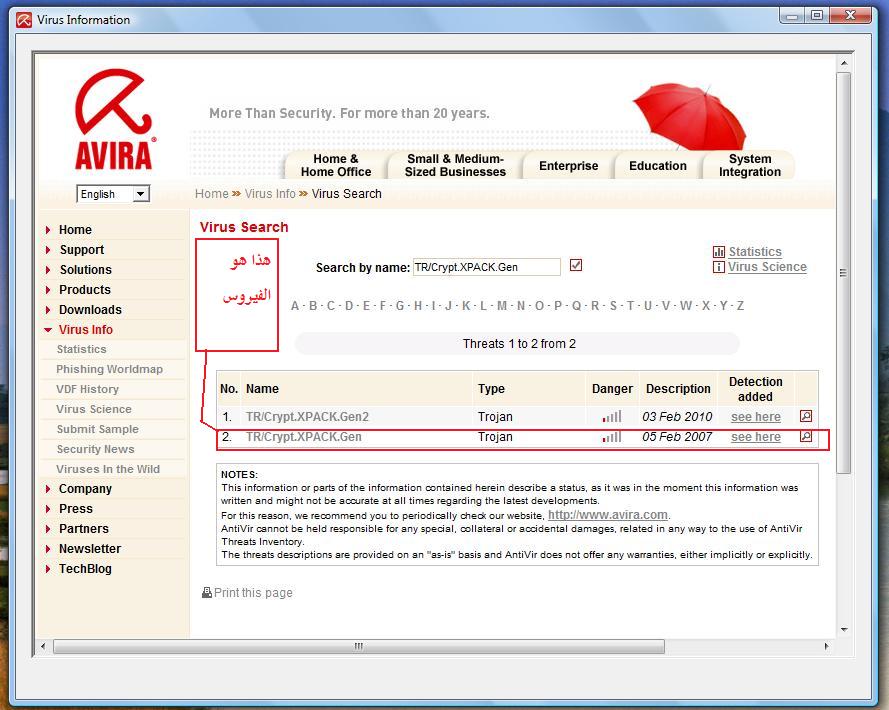
Task: Click the horizontal scrollbar thumb
Action: point(359,647)
